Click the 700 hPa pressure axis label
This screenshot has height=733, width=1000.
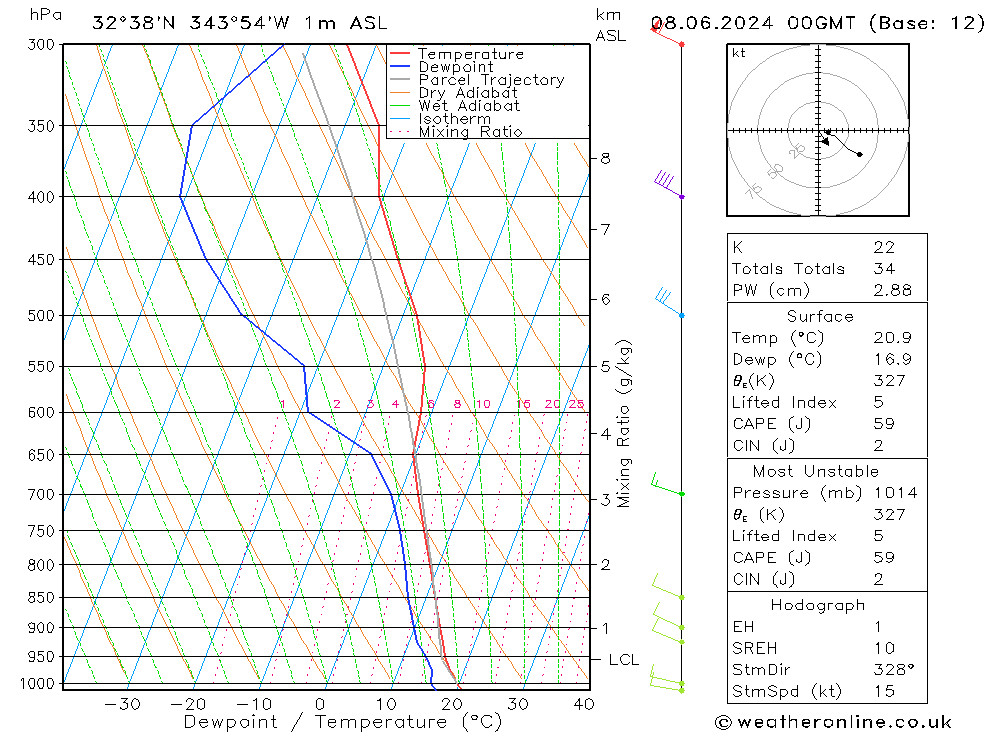(x=41, y=494)
